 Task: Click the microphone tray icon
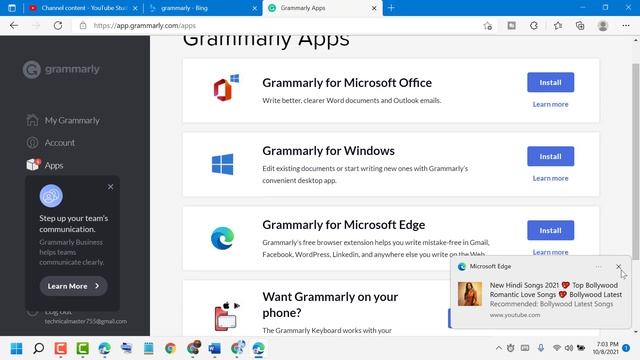click(x=541, y=348)
